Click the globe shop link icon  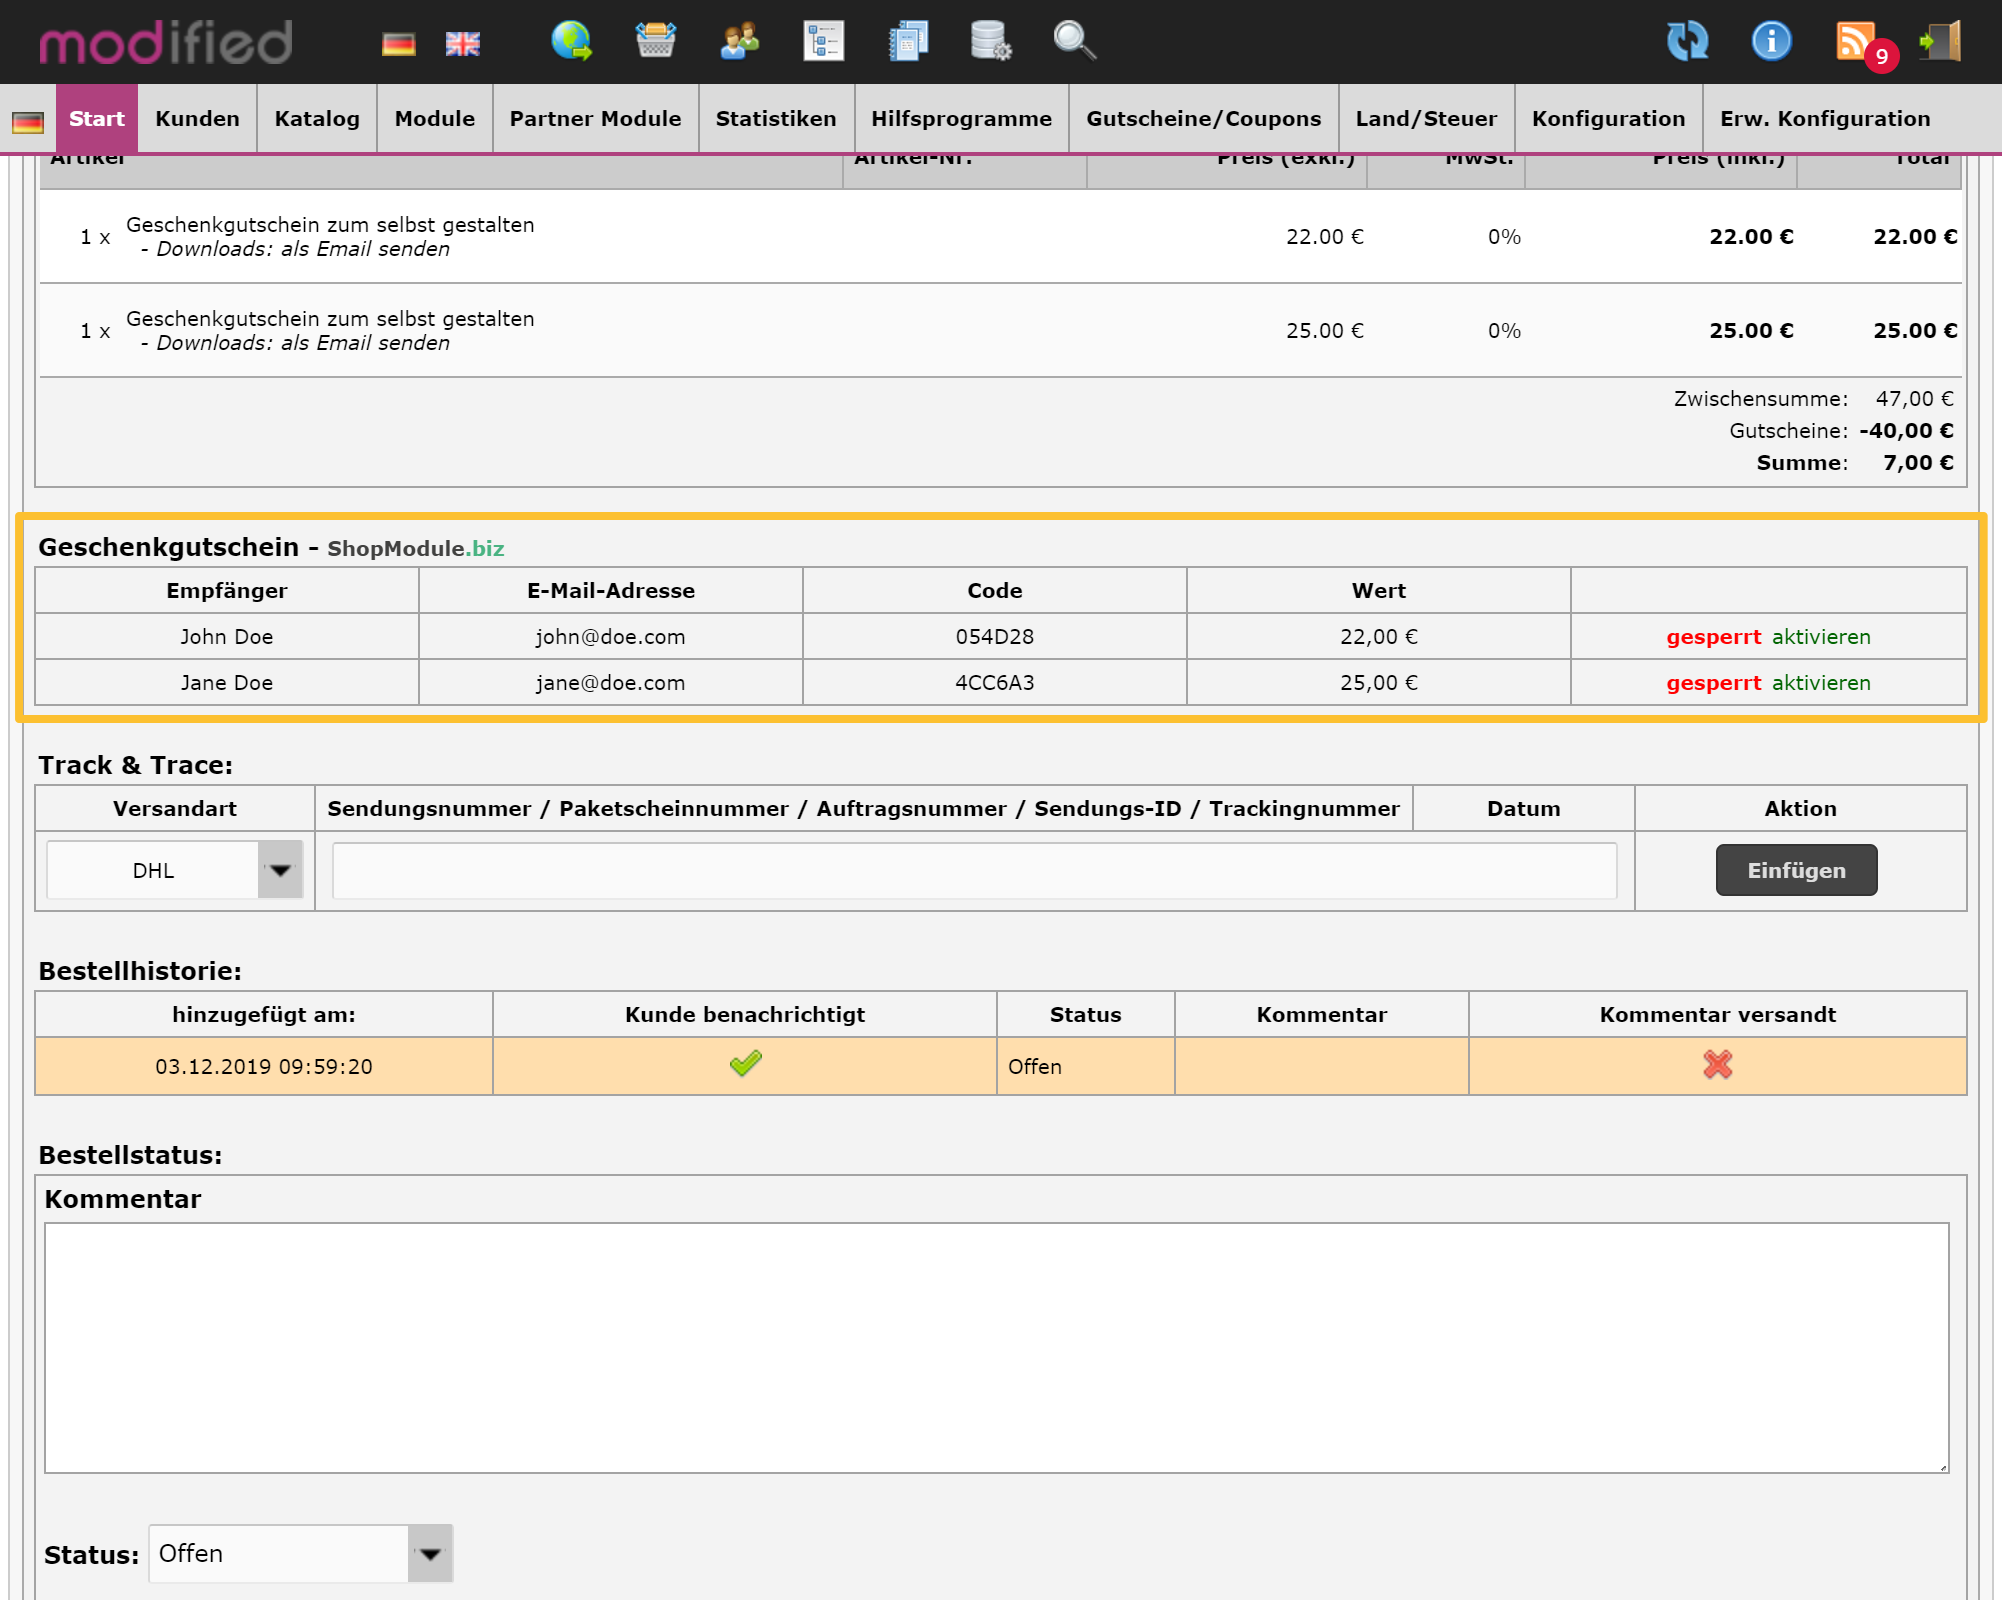(572, 42)
